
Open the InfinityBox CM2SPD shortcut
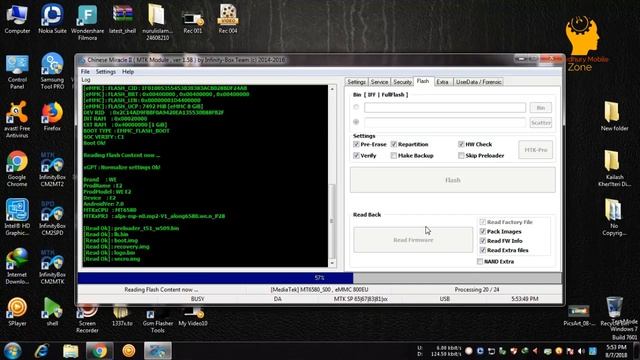(x=52, y=218)
